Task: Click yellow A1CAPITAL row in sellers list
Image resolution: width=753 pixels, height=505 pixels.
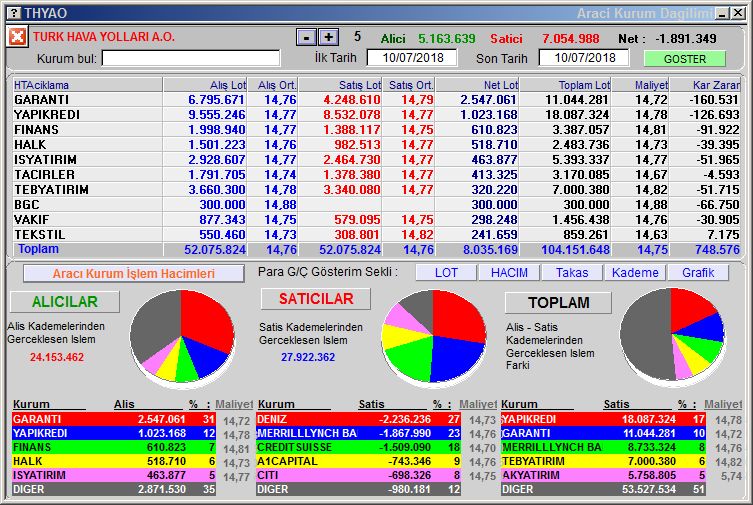Action: [358, 461]
